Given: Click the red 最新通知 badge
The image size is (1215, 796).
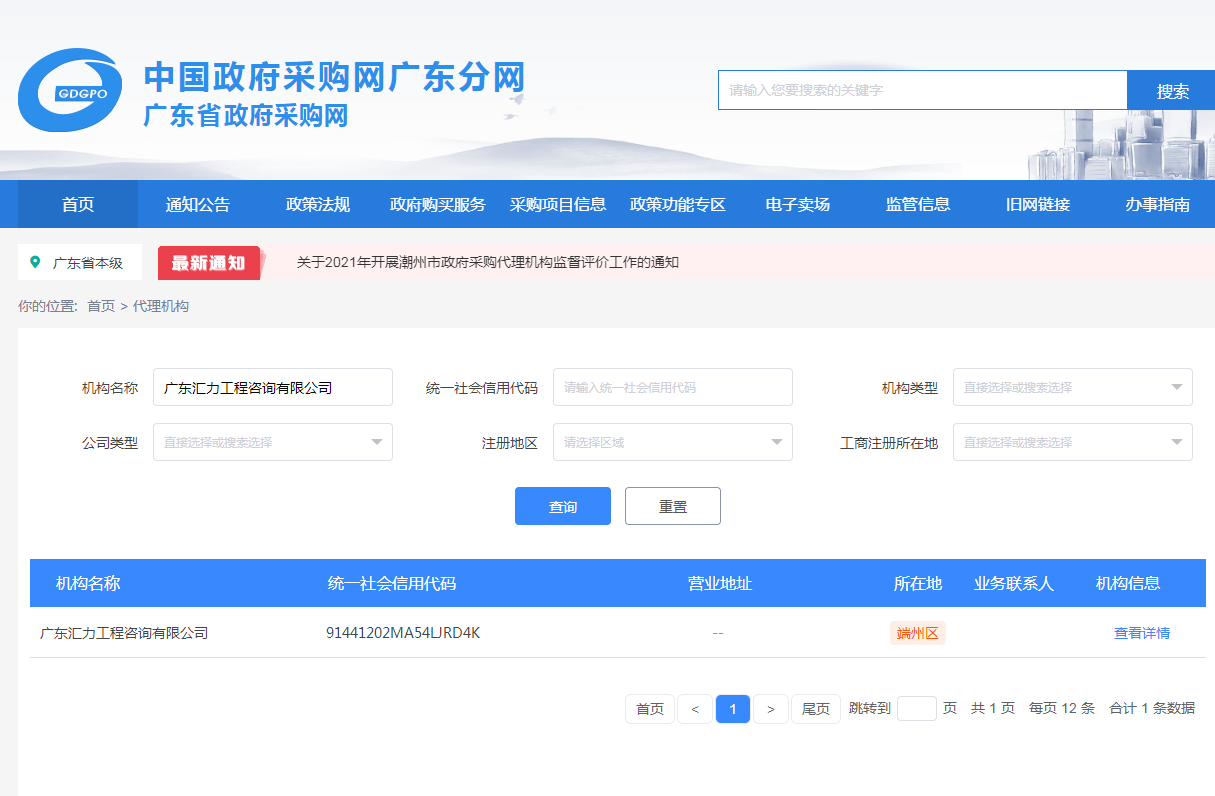Looking at the screenshot, I should (x=208, y=262).
